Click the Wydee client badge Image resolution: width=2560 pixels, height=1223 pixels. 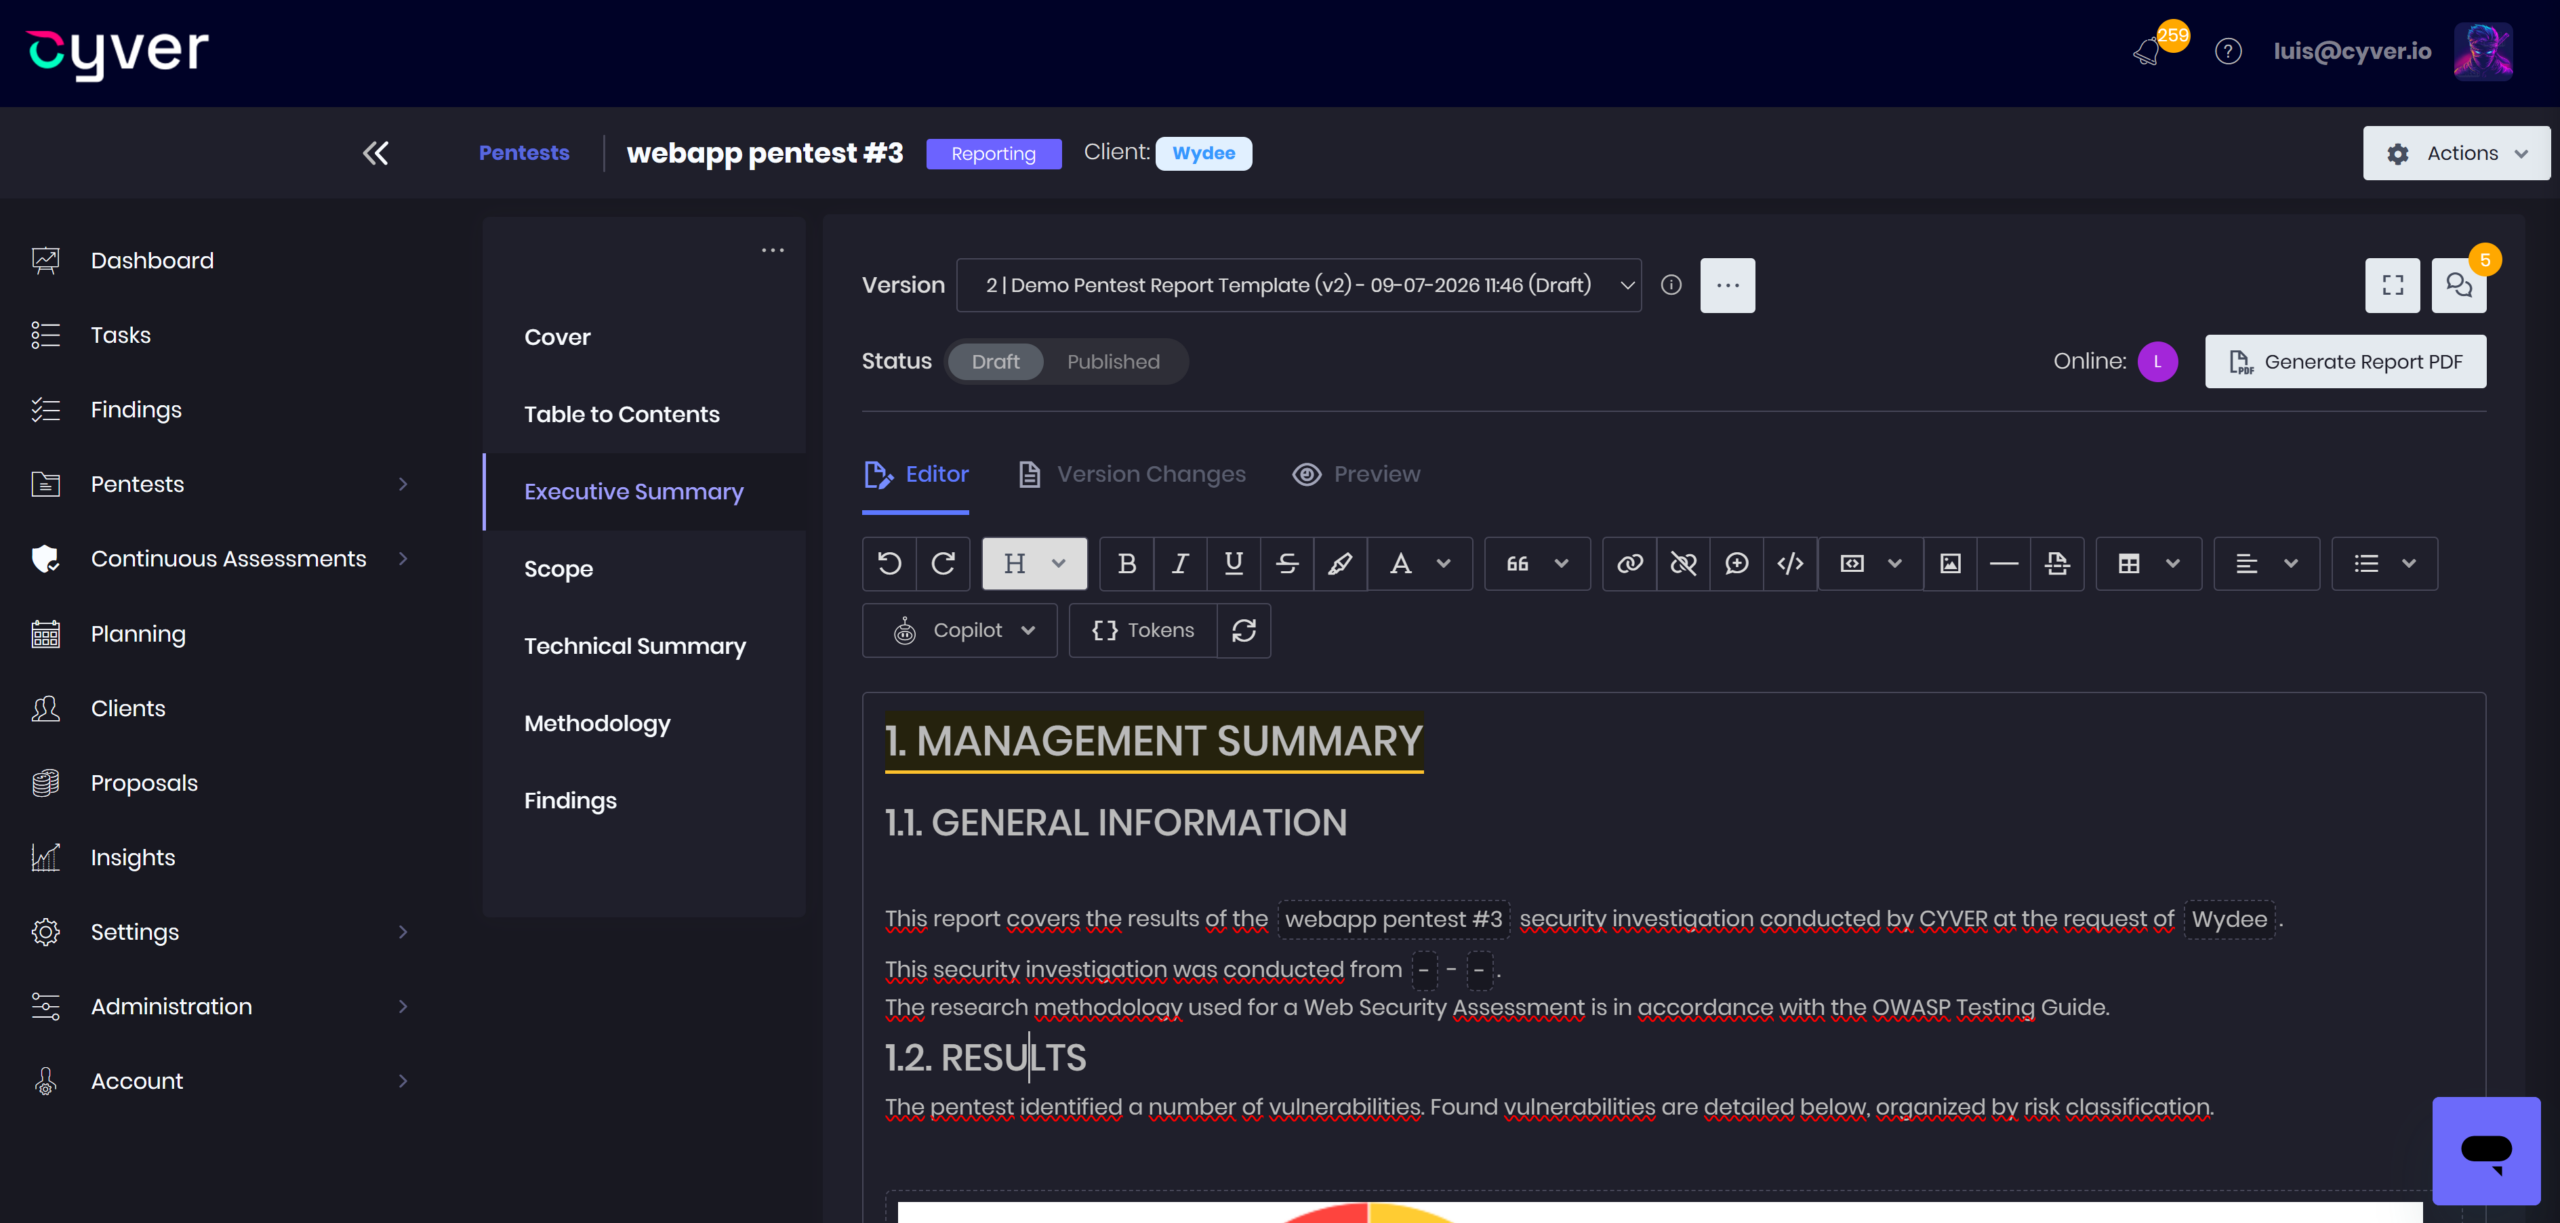pos(1203,154)
